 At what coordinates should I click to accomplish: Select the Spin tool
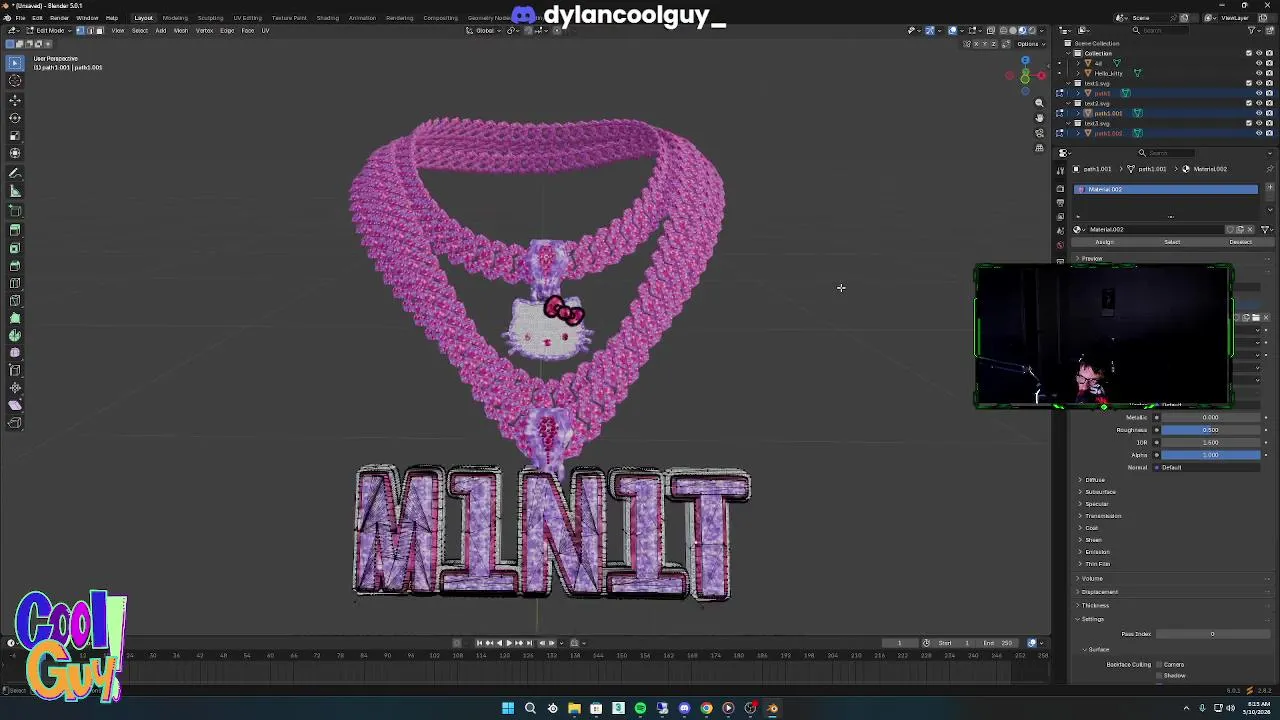[x=15, y=336]
